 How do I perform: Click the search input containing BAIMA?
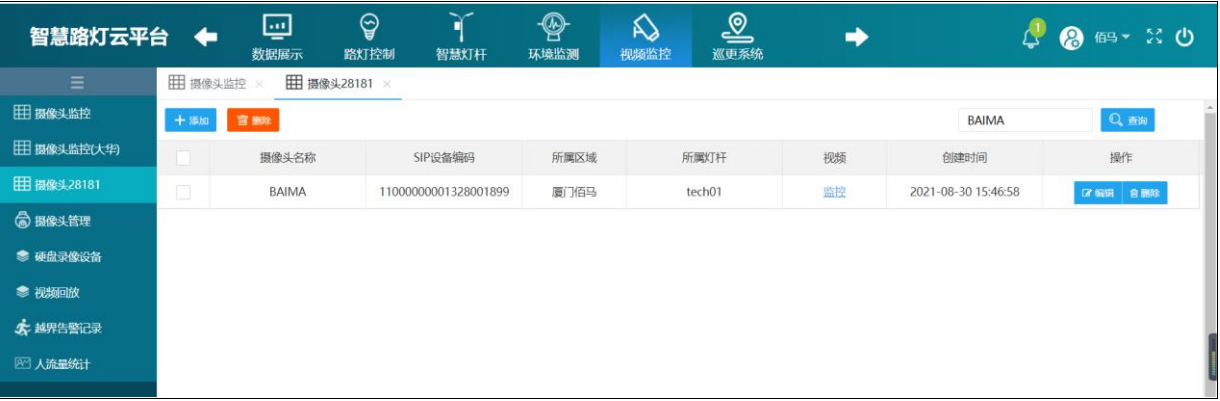pos(1025,120)
